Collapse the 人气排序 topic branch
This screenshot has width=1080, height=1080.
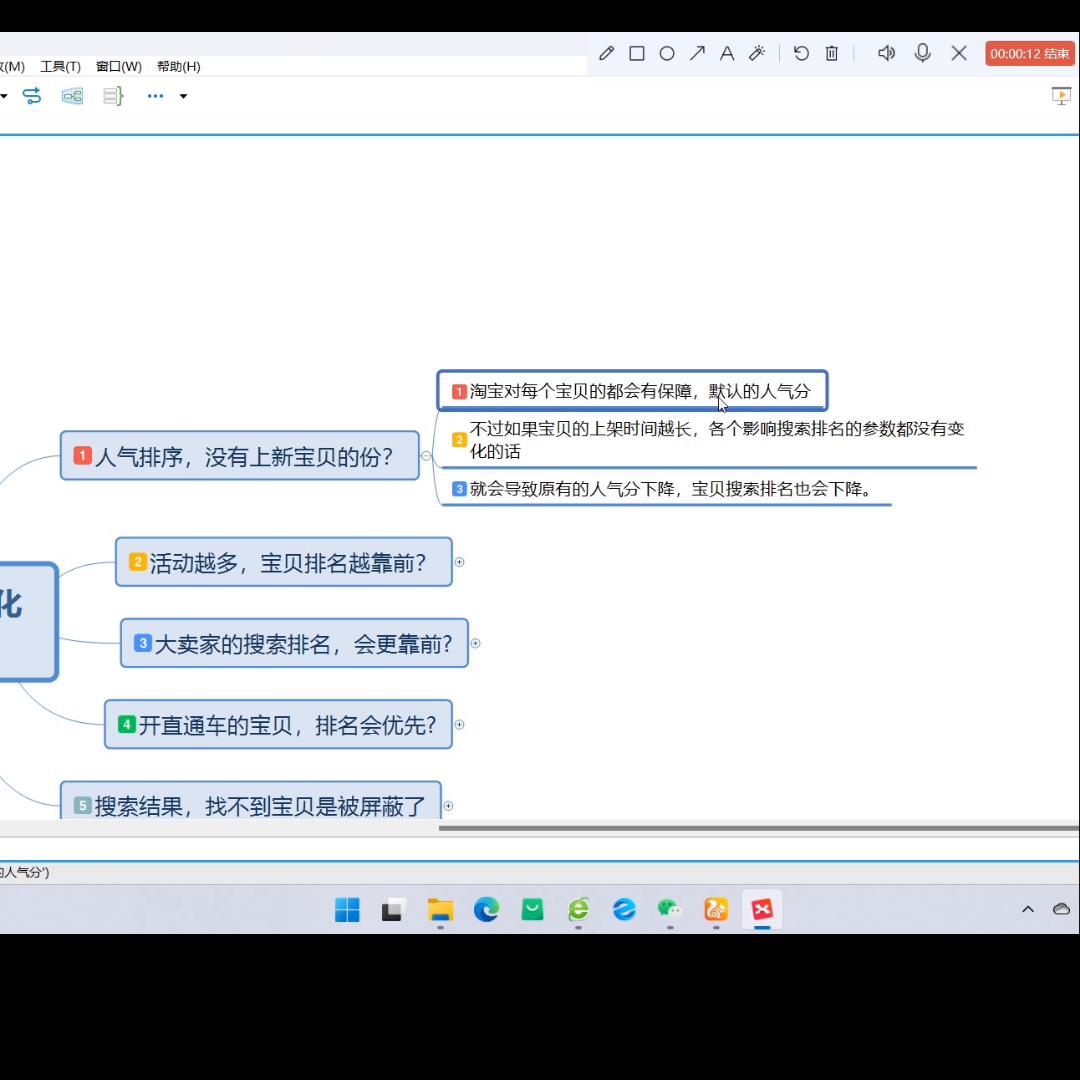click(426, 455)
